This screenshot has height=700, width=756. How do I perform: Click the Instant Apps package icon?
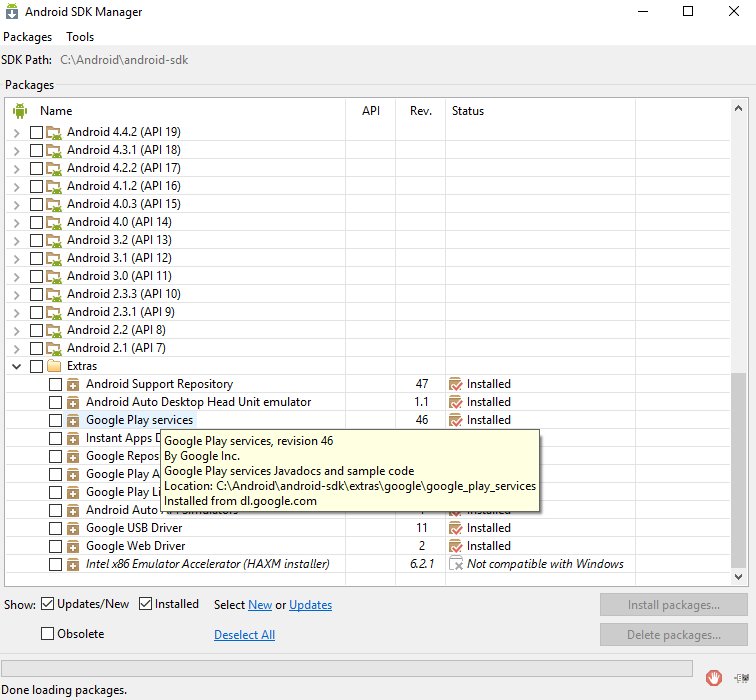pos(73,438)
